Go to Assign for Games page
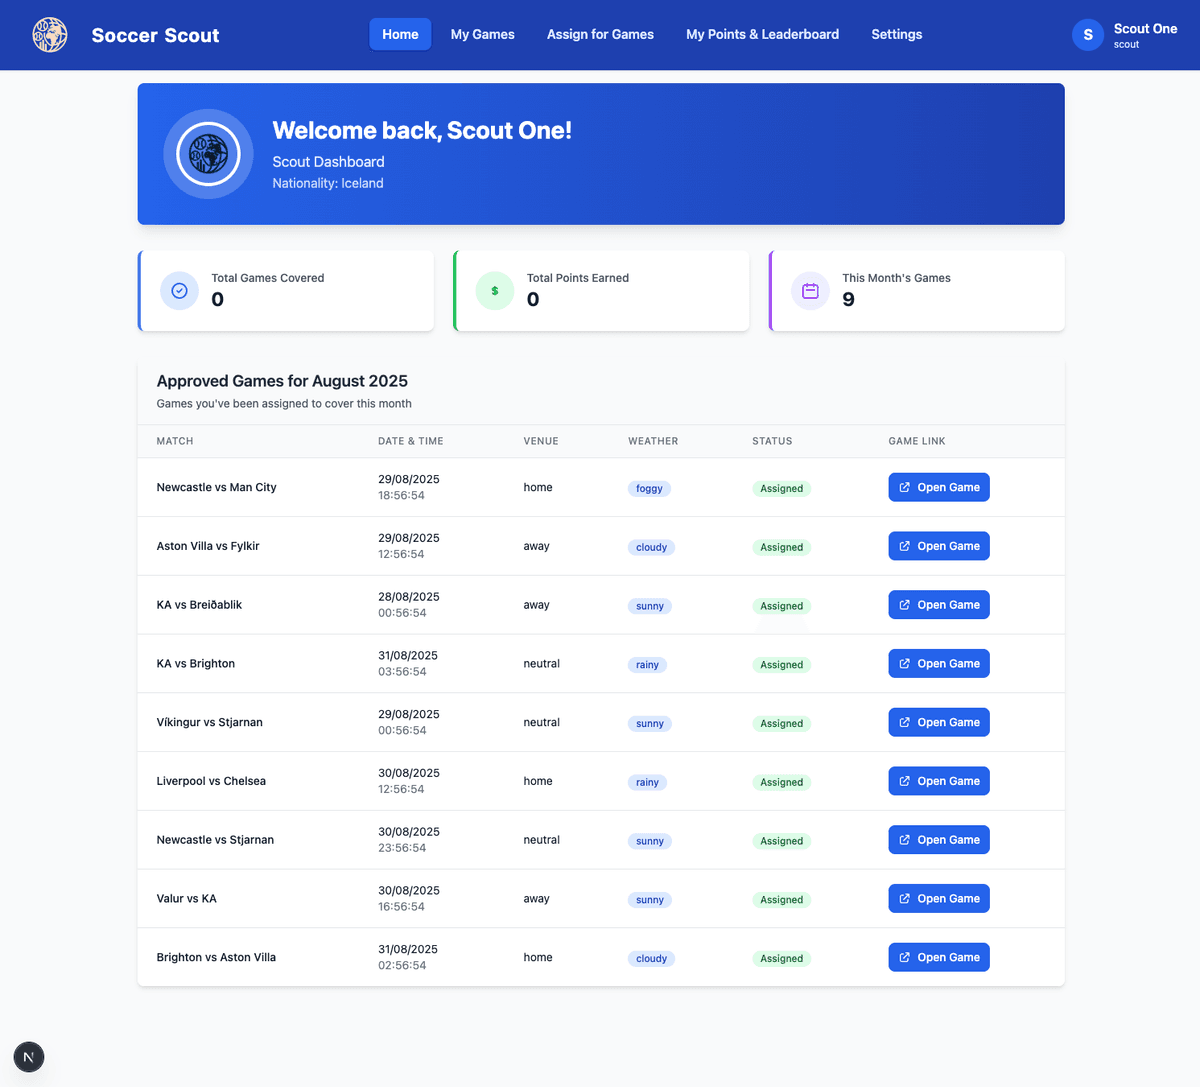Viewport: 1200px width, 1087px height. [x=600, y=34]
